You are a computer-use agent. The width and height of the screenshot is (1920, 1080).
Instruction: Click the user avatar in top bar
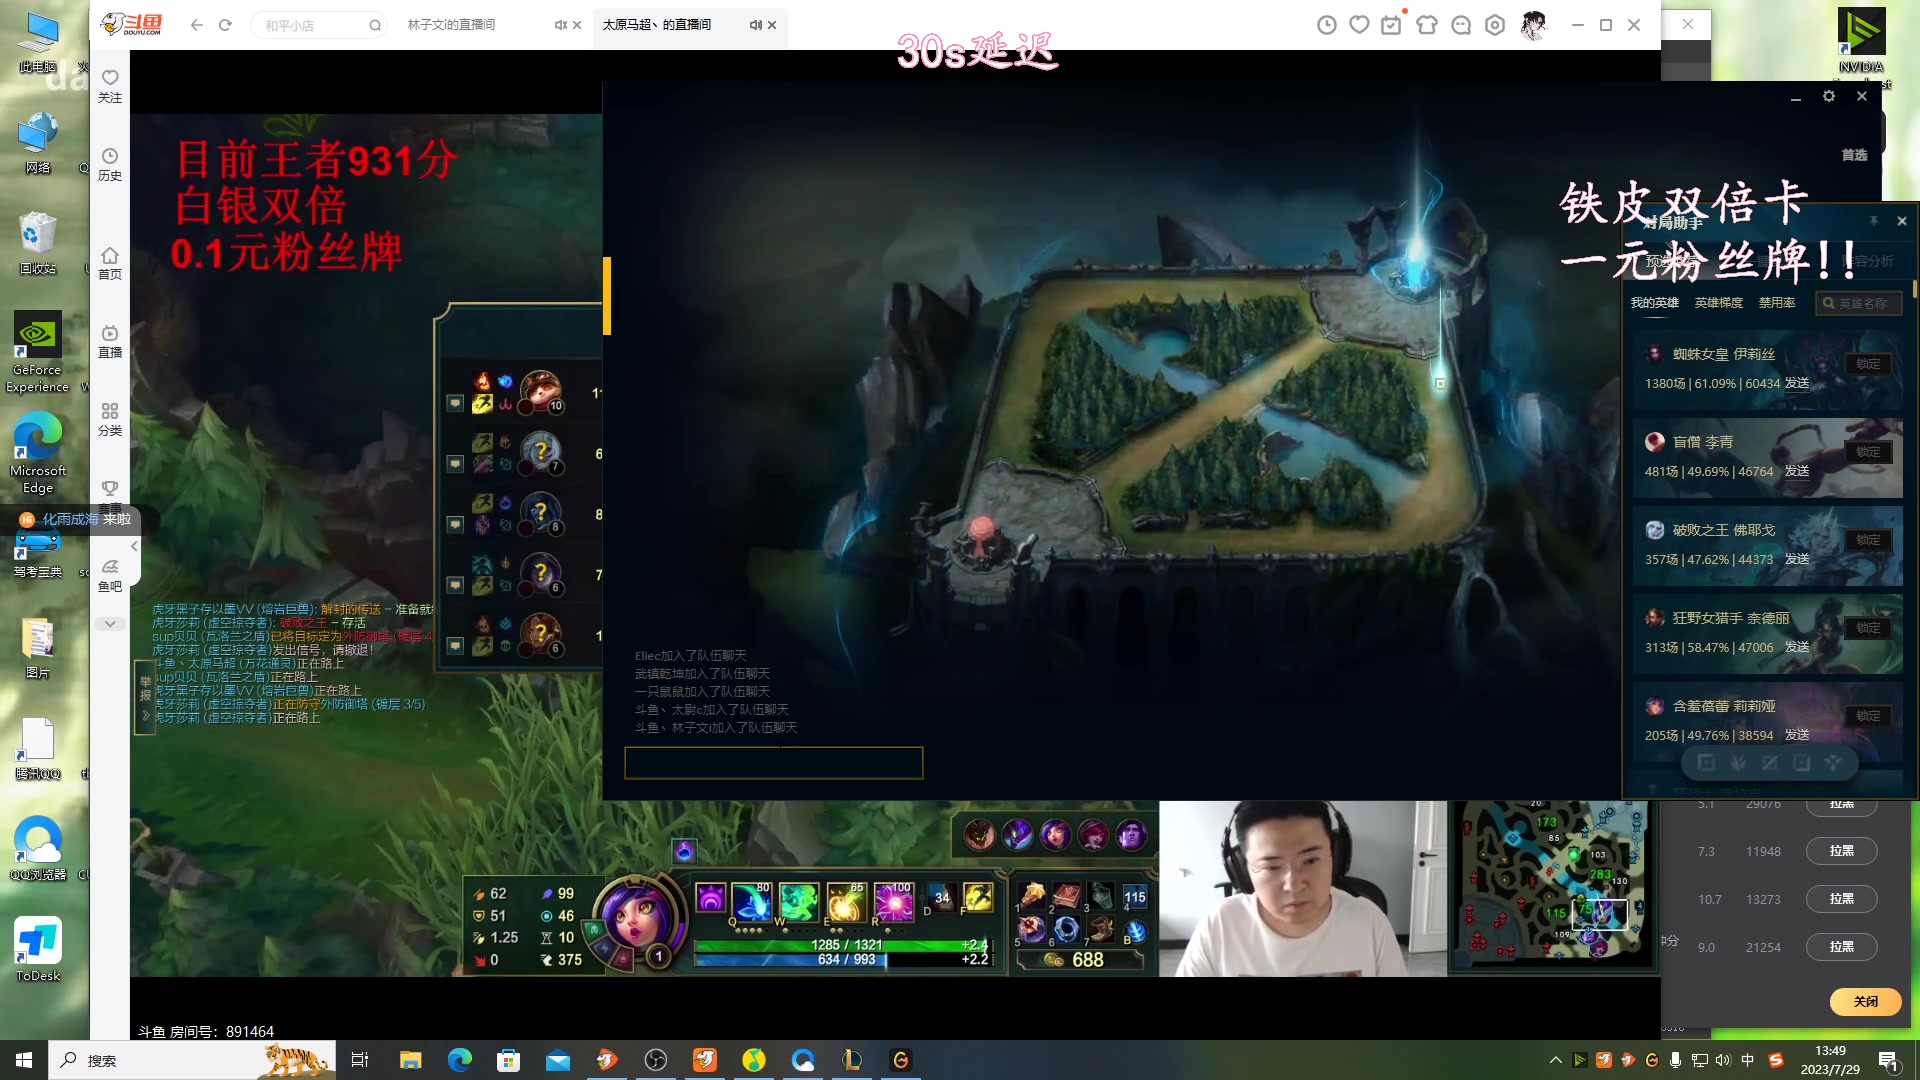tap(1533, 25)
